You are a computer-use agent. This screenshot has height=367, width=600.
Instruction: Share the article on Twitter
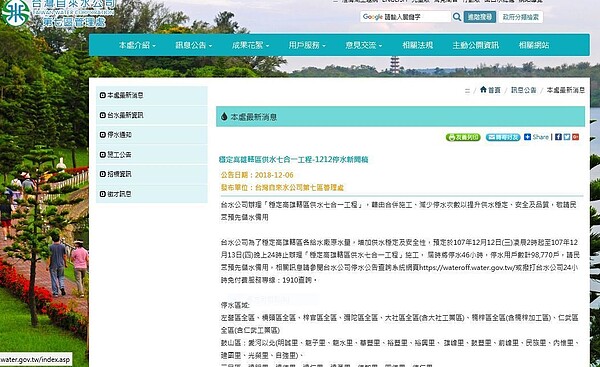pos(567,137)
